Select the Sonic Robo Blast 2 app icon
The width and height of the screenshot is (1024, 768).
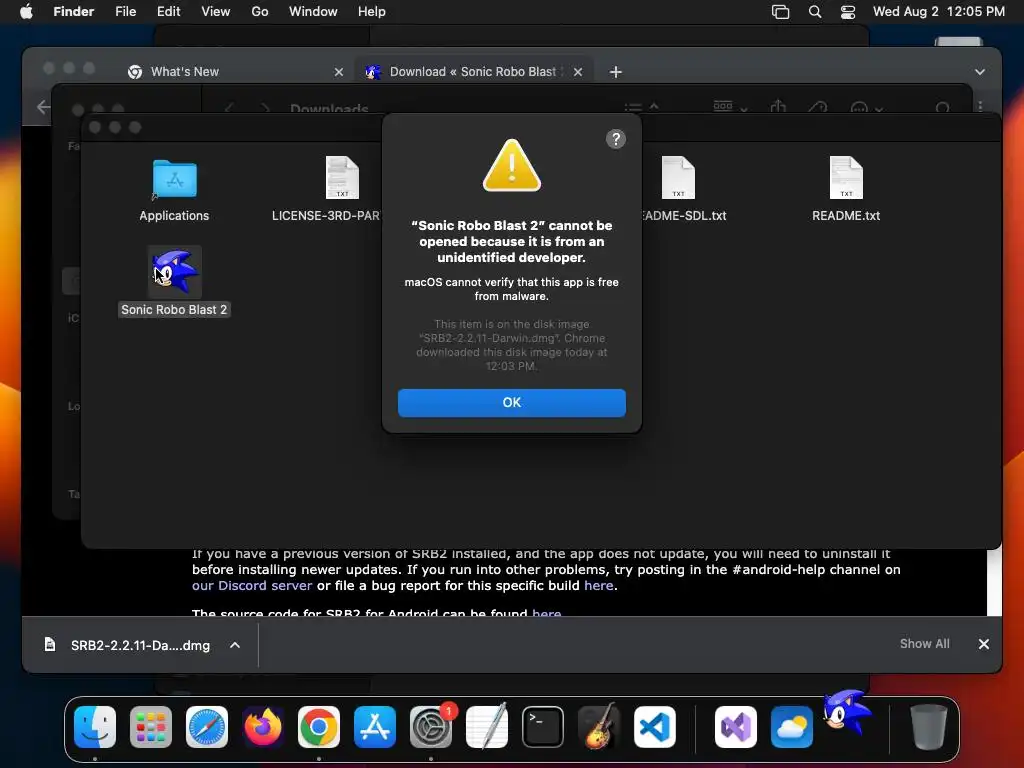point(174,272)
